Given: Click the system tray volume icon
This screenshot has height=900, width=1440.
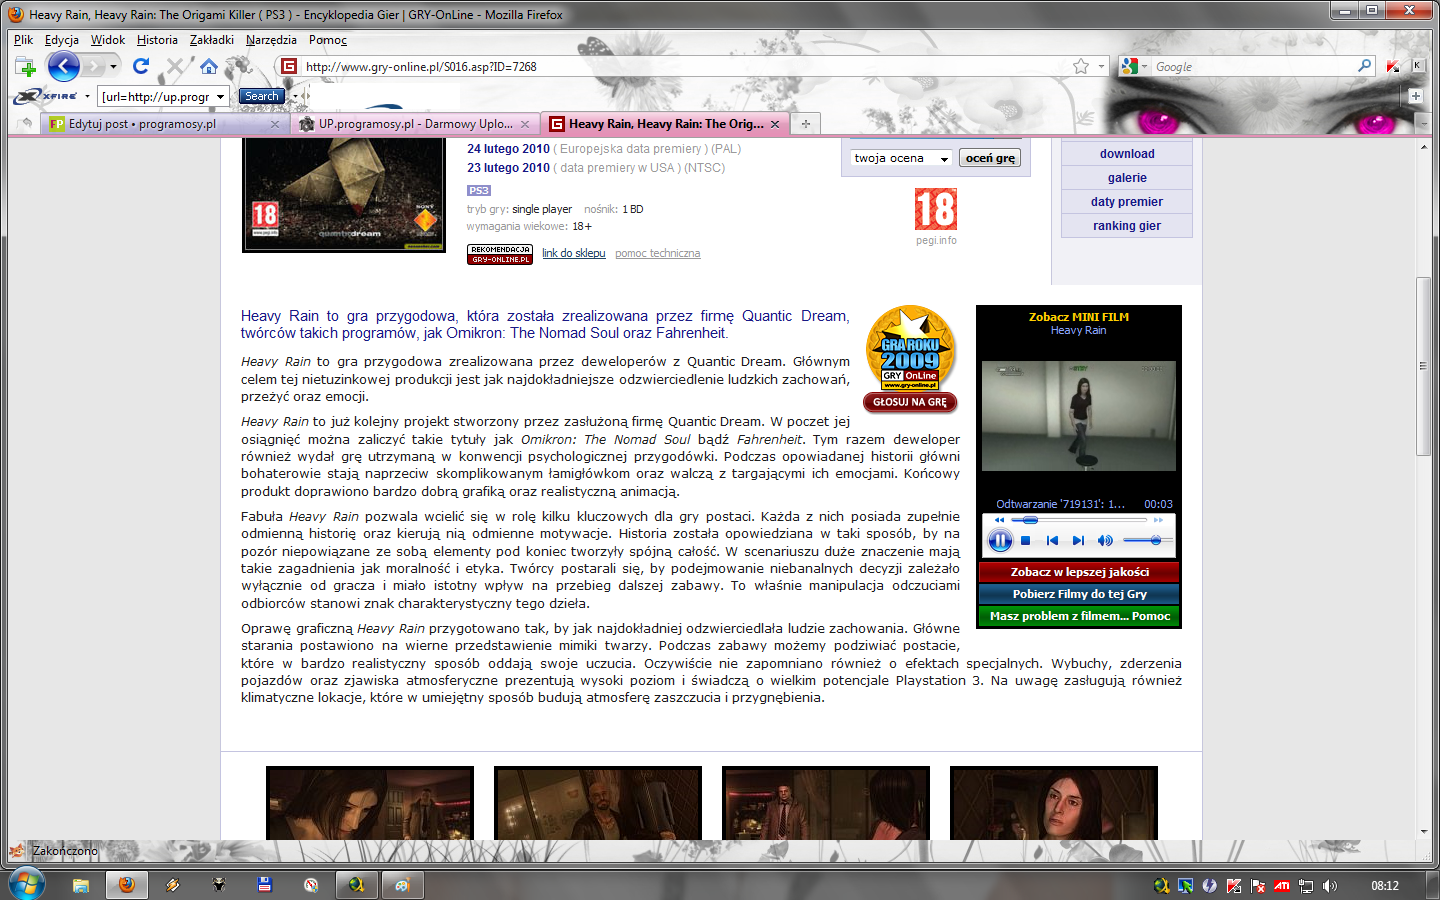Looking at the screenshot, I should pyautogui.click(x=1330, y=885).
